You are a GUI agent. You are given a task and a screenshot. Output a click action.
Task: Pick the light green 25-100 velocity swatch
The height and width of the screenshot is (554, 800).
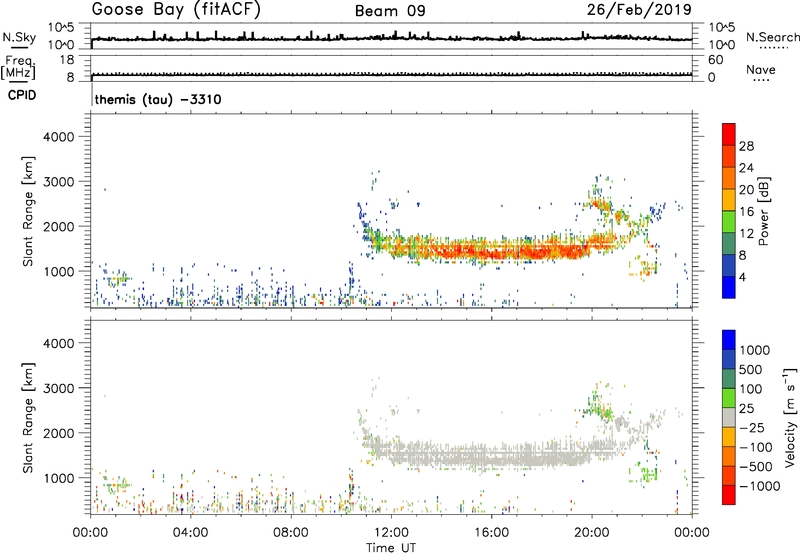[729, 398]
